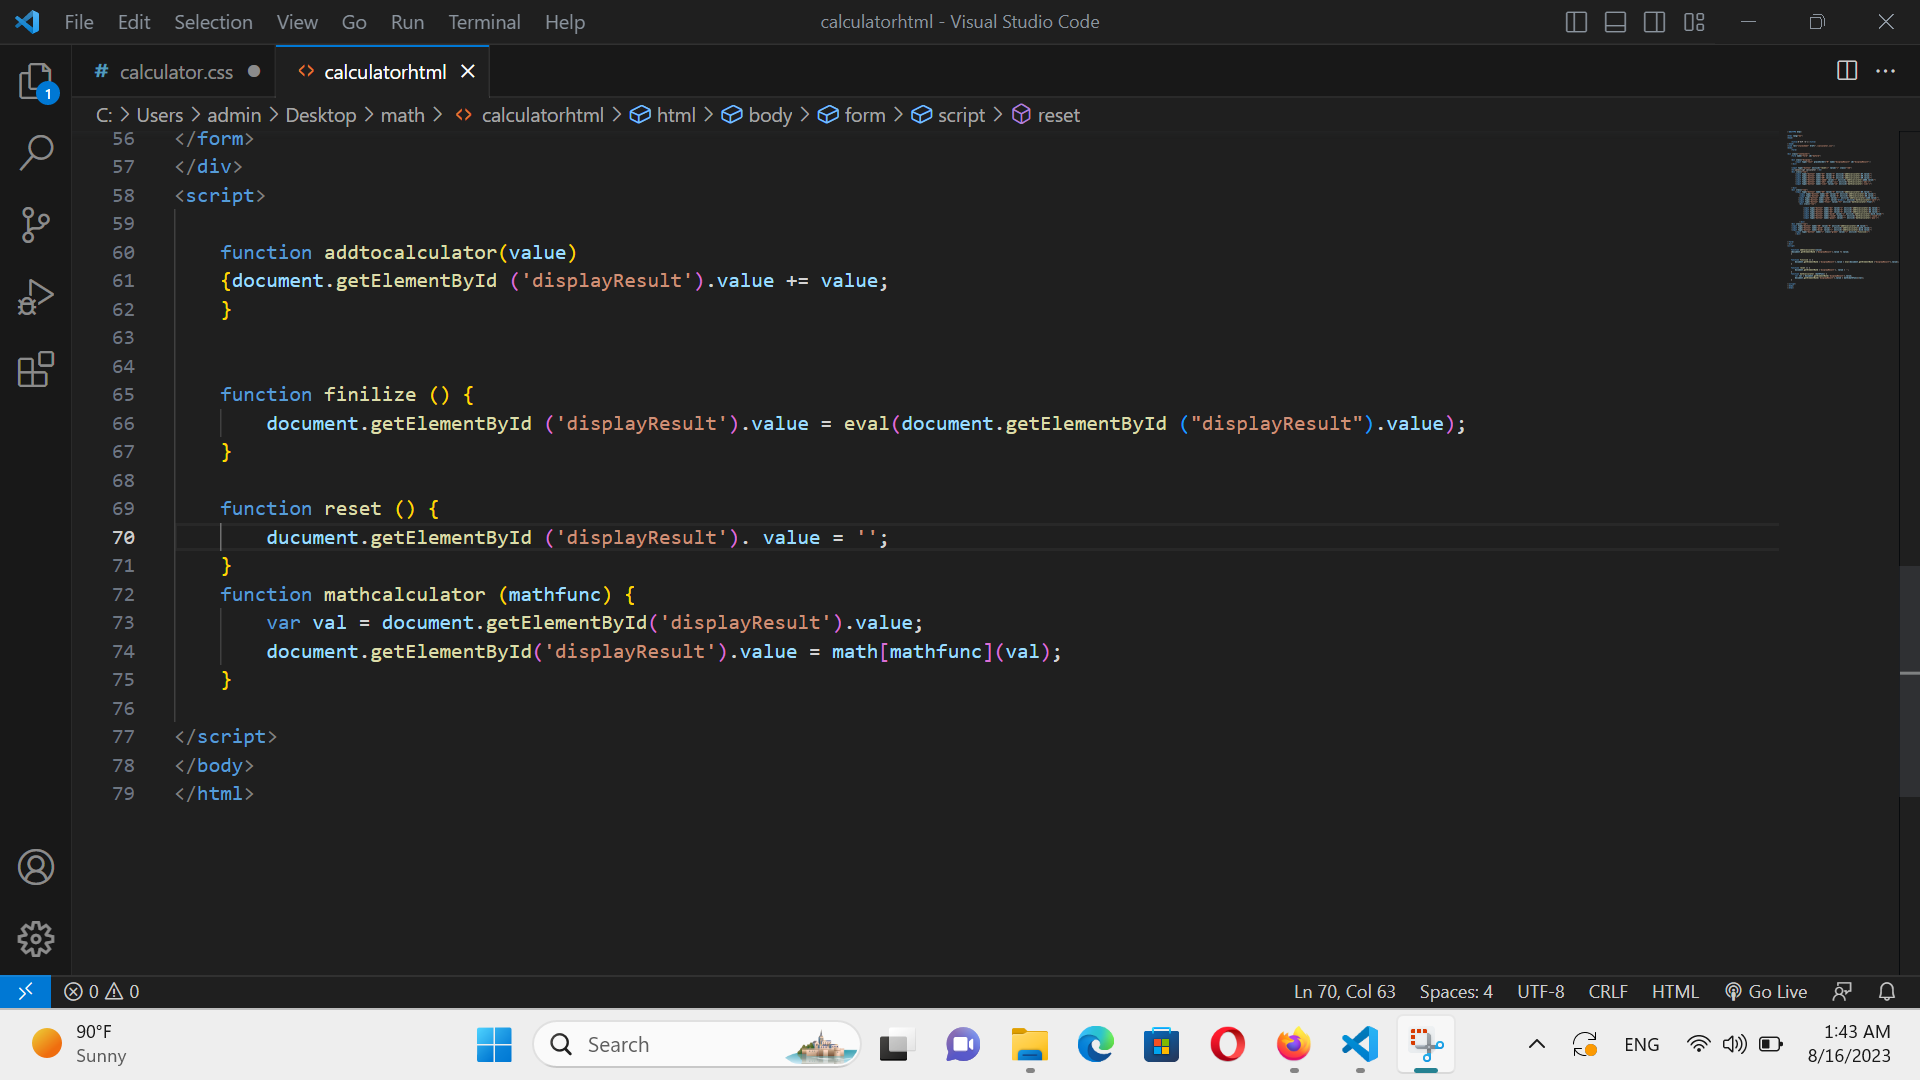Open the Selection menu
Screen dimensions: 1920x1080
pos(213,22)
